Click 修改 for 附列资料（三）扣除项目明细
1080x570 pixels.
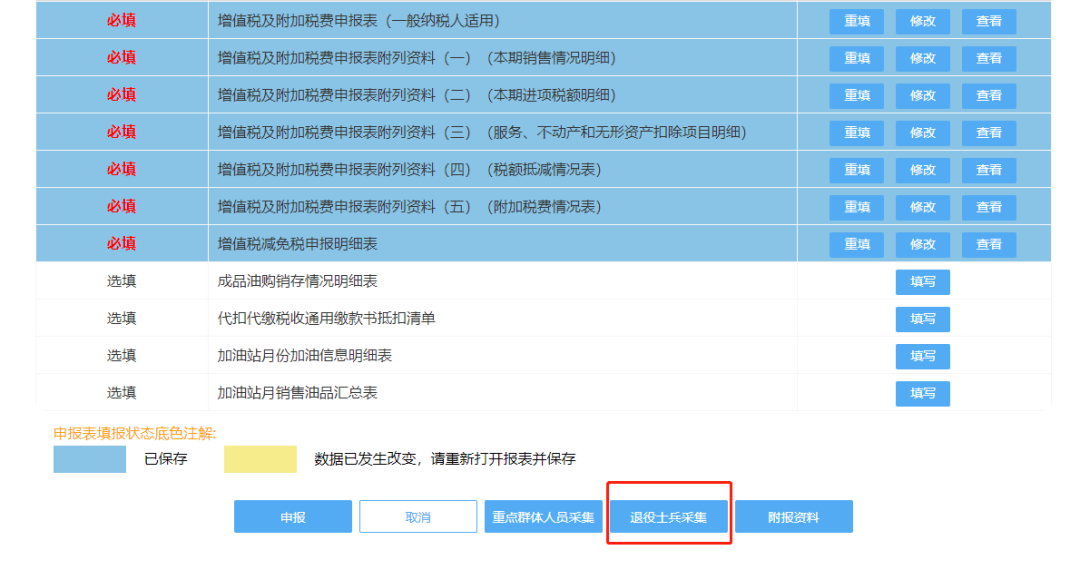(922, 133)
